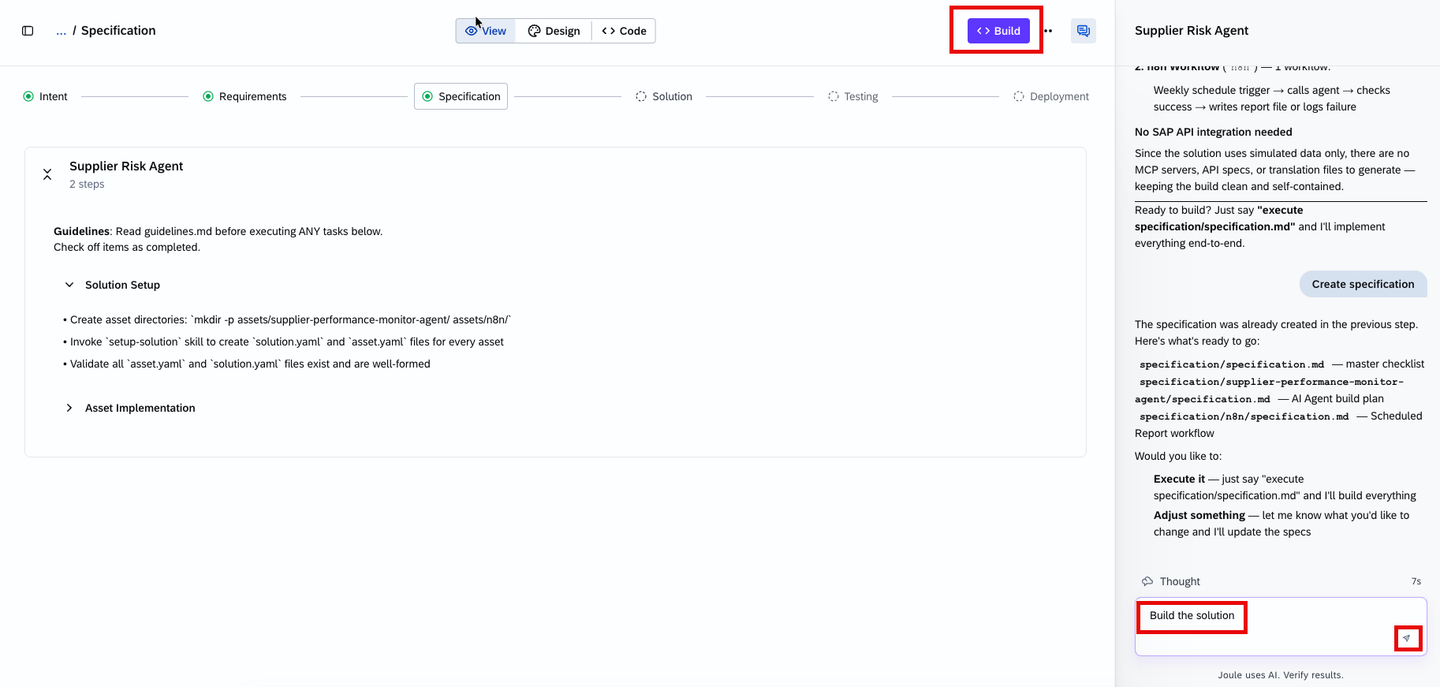Send the chat message
The width and height of the screenshot is (1440, 687).
1407,638
